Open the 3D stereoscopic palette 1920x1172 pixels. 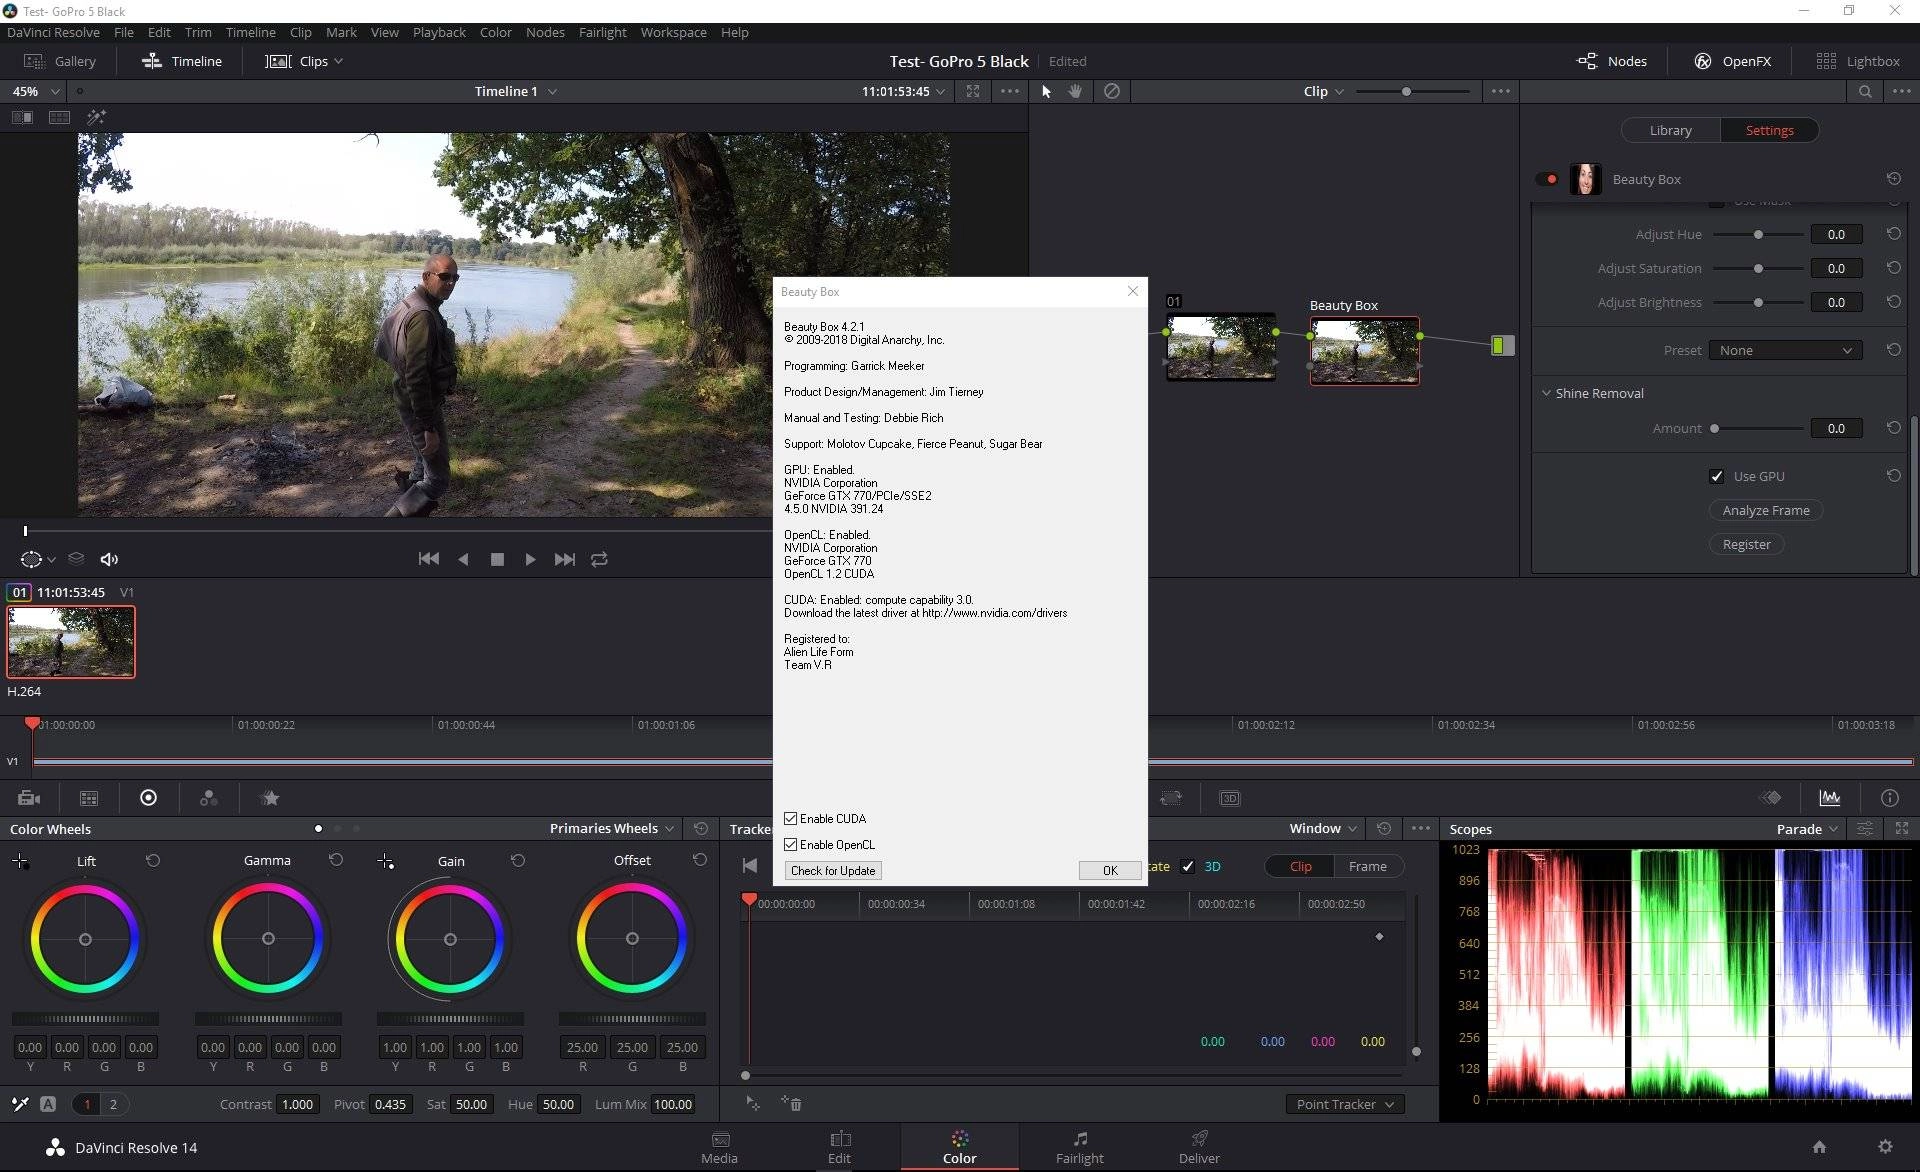[x=1230, y=798]
